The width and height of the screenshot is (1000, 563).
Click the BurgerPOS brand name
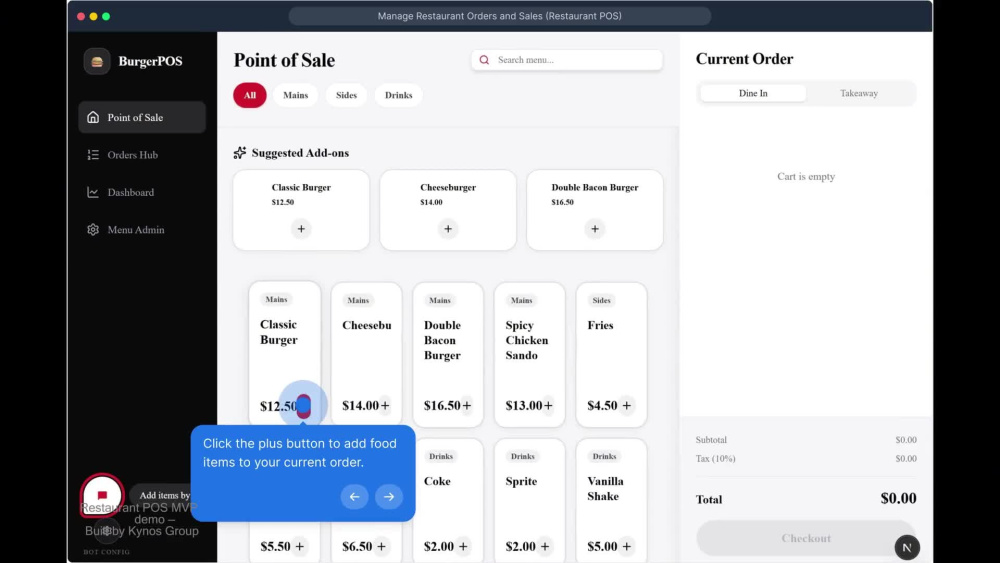(151, 61)
